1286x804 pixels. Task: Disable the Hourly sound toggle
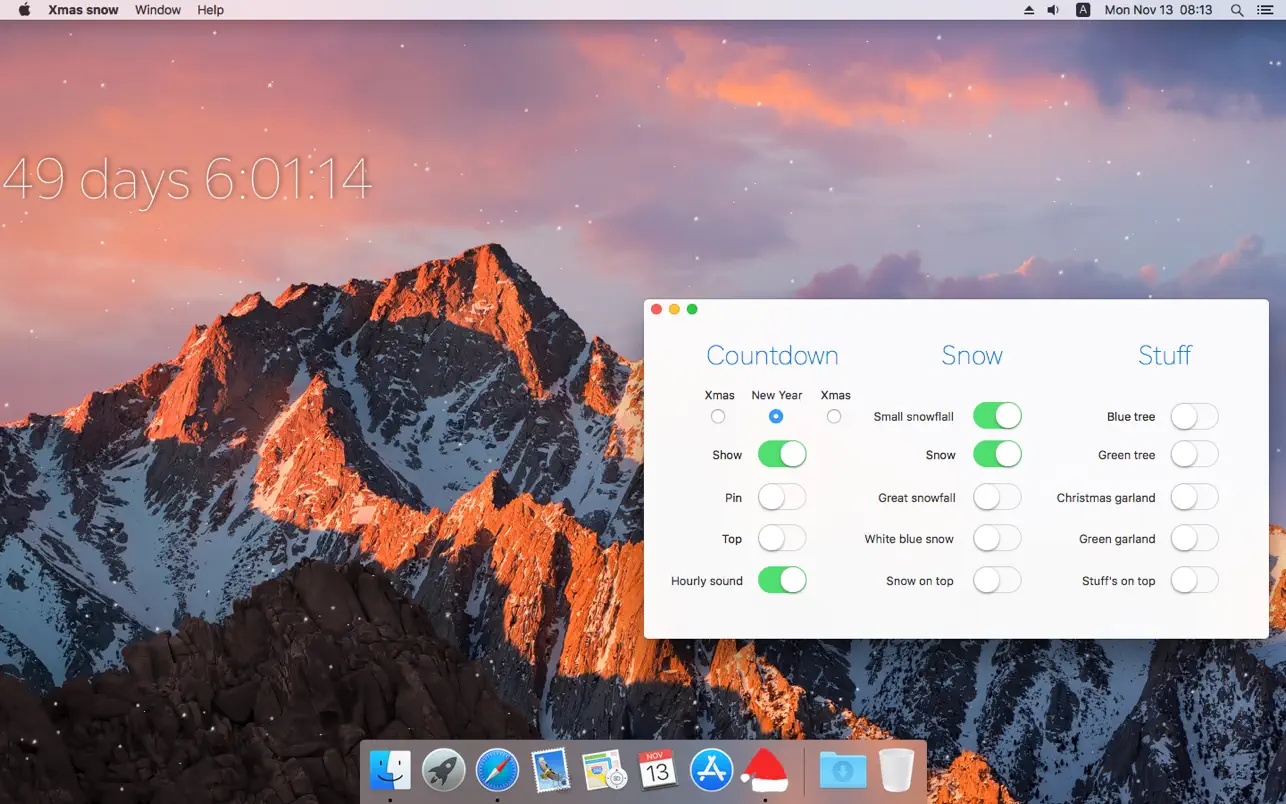tap(782, 580)
